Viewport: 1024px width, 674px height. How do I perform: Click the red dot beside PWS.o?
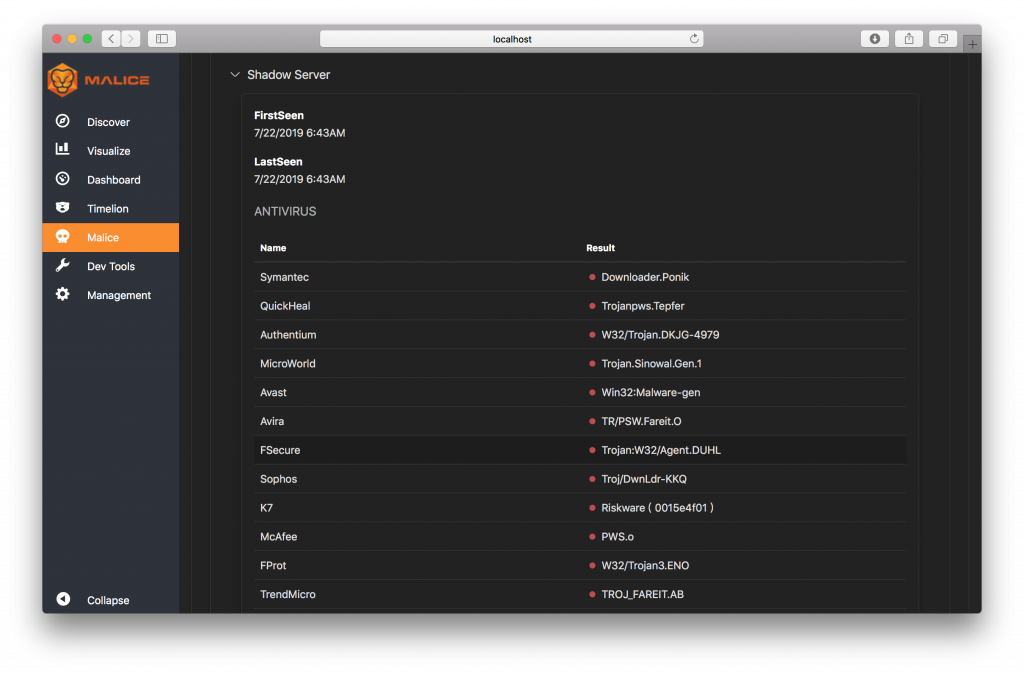point(592,536)
